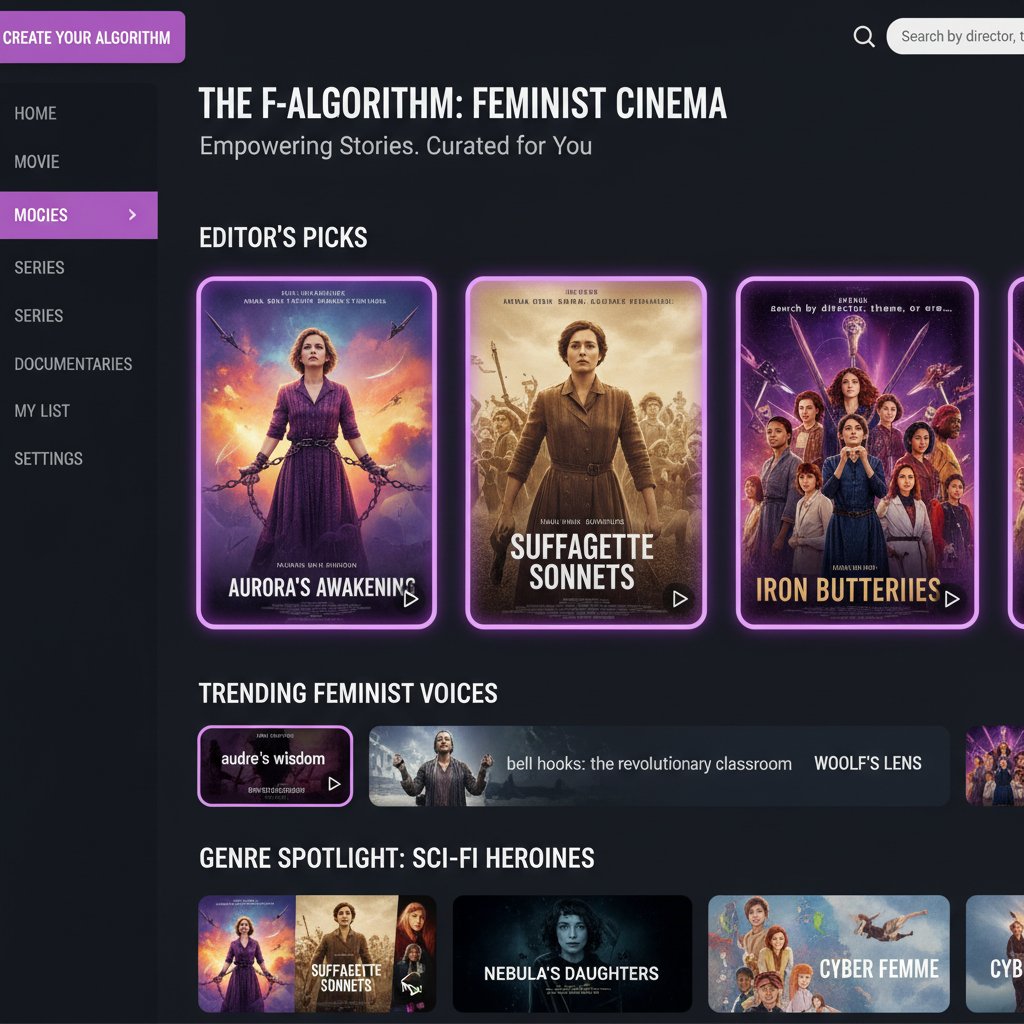The image size is (1024, 1024).
Task: Click the search magnifying glass icon
Action: (863, 36)
